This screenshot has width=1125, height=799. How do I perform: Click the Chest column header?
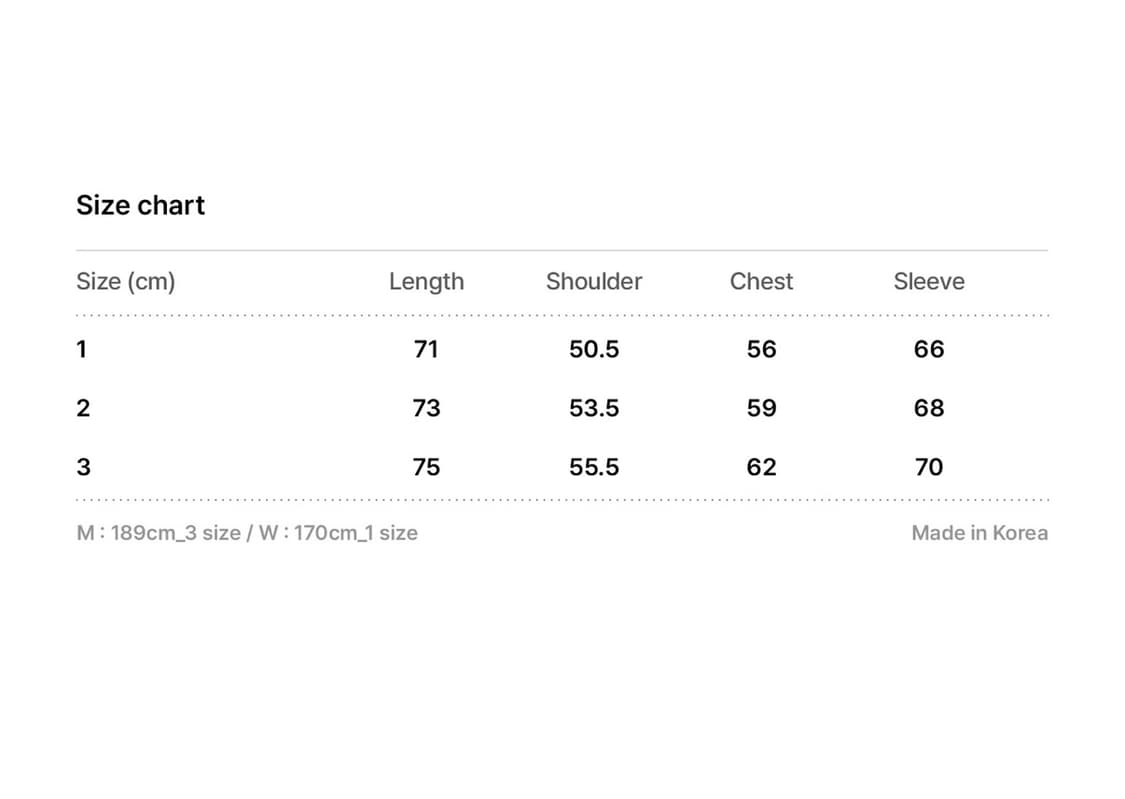tap(761, 282)
